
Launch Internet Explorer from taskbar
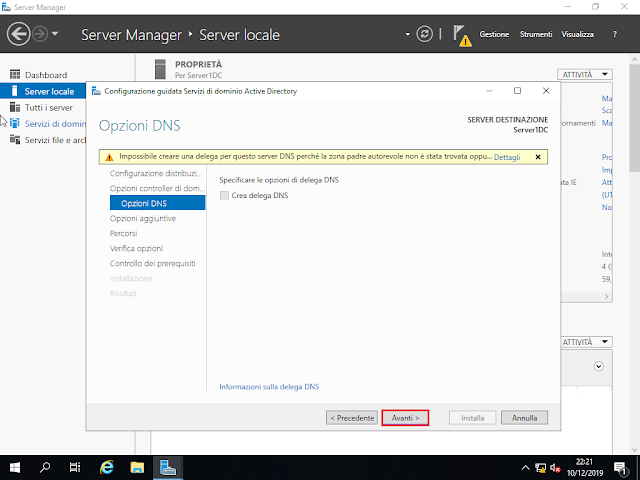coord(107,468)
